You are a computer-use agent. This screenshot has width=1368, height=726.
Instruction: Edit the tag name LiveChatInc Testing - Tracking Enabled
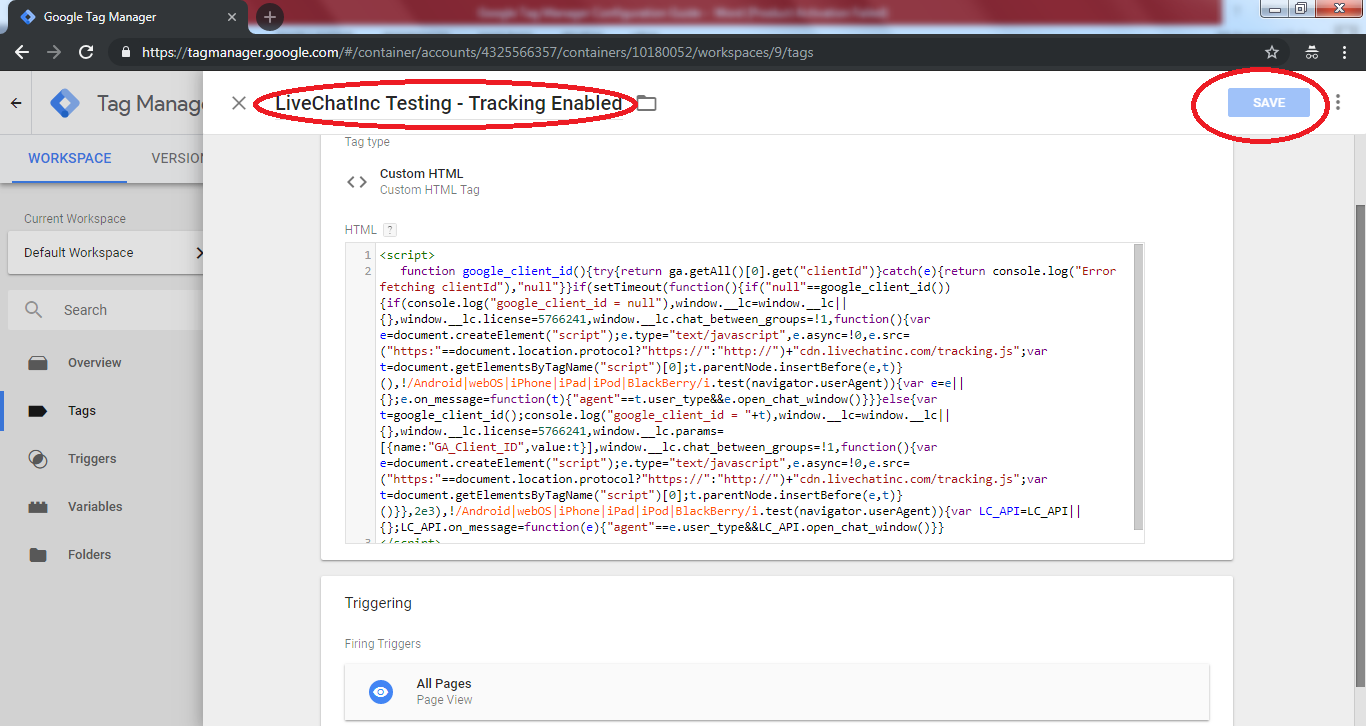[x=449, y=103]
